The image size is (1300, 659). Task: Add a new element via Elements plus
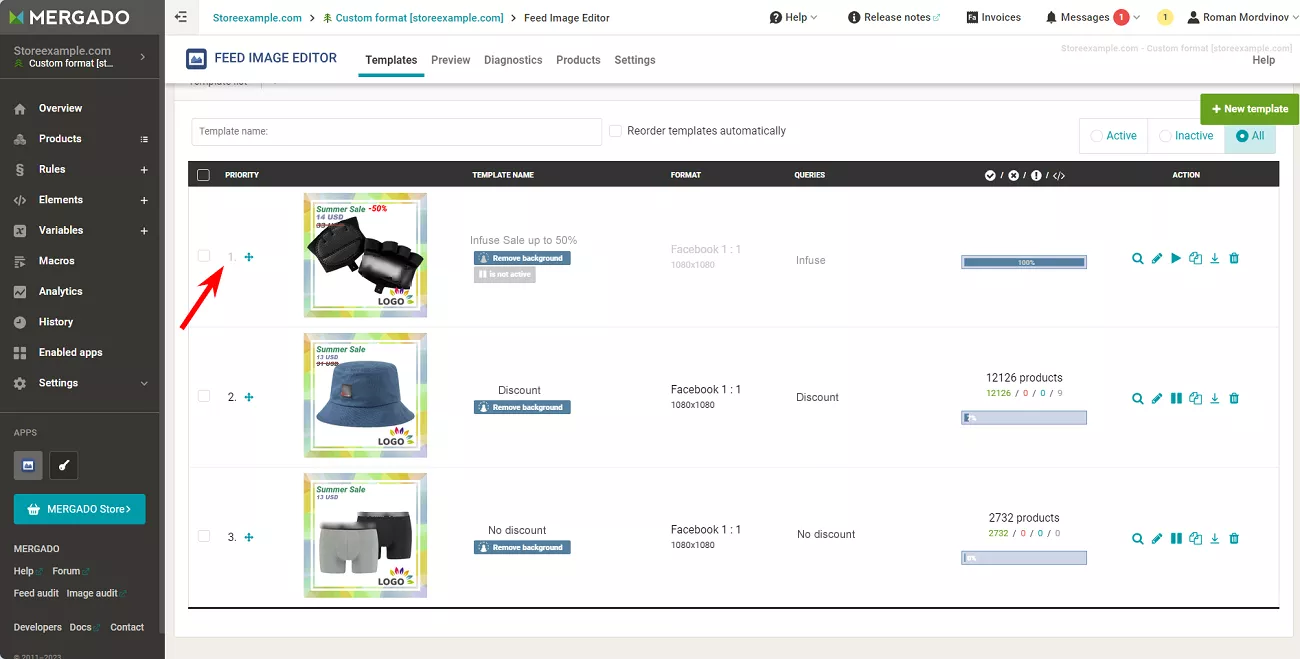click(x=144, y=200)
